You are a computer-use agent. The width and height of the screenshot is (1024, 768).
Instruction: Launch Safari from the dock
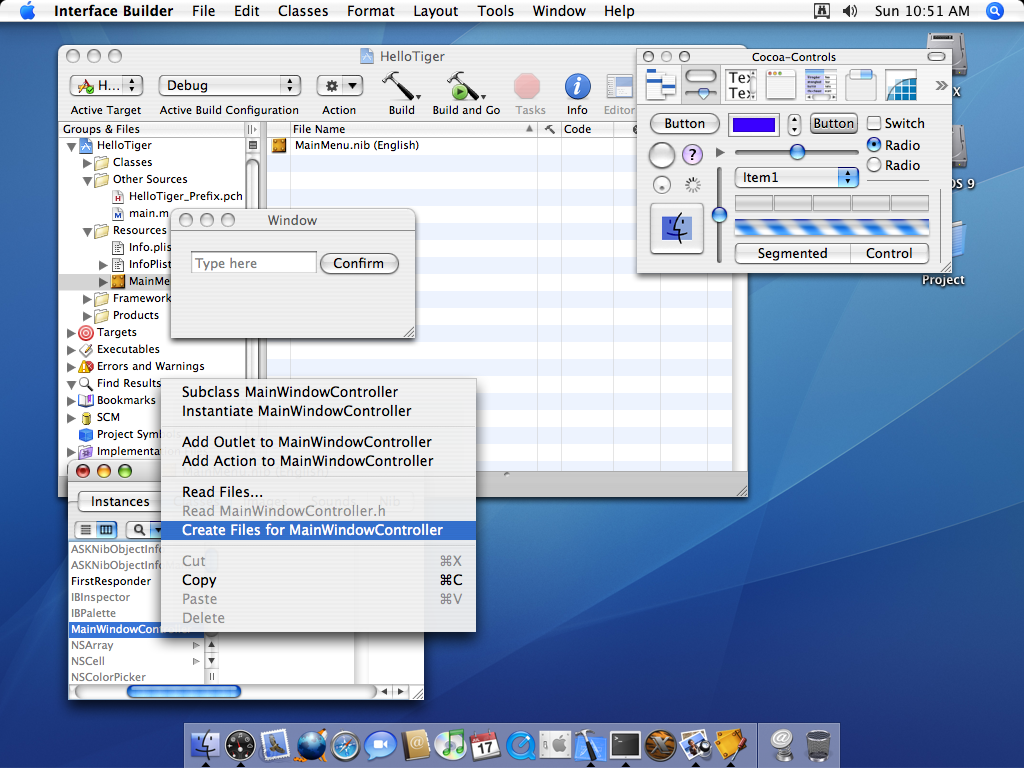pos(345,745)
